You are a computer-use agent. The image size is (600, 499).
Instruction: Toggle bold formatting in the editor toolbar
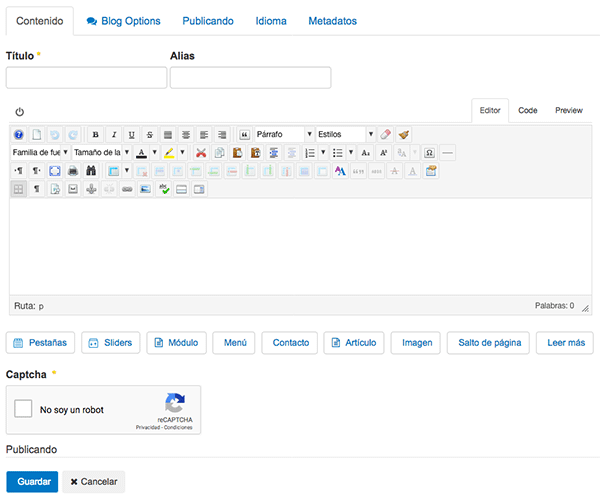[x=95, y=134]
